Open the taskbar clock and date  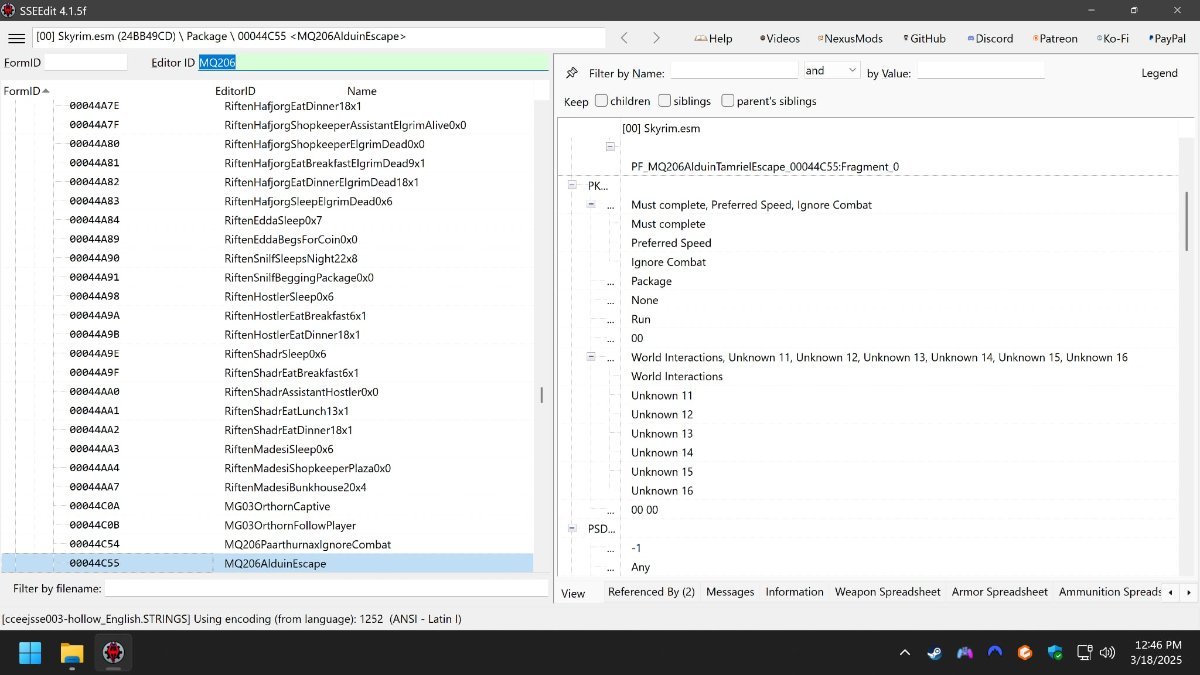tap(1159, 653)
